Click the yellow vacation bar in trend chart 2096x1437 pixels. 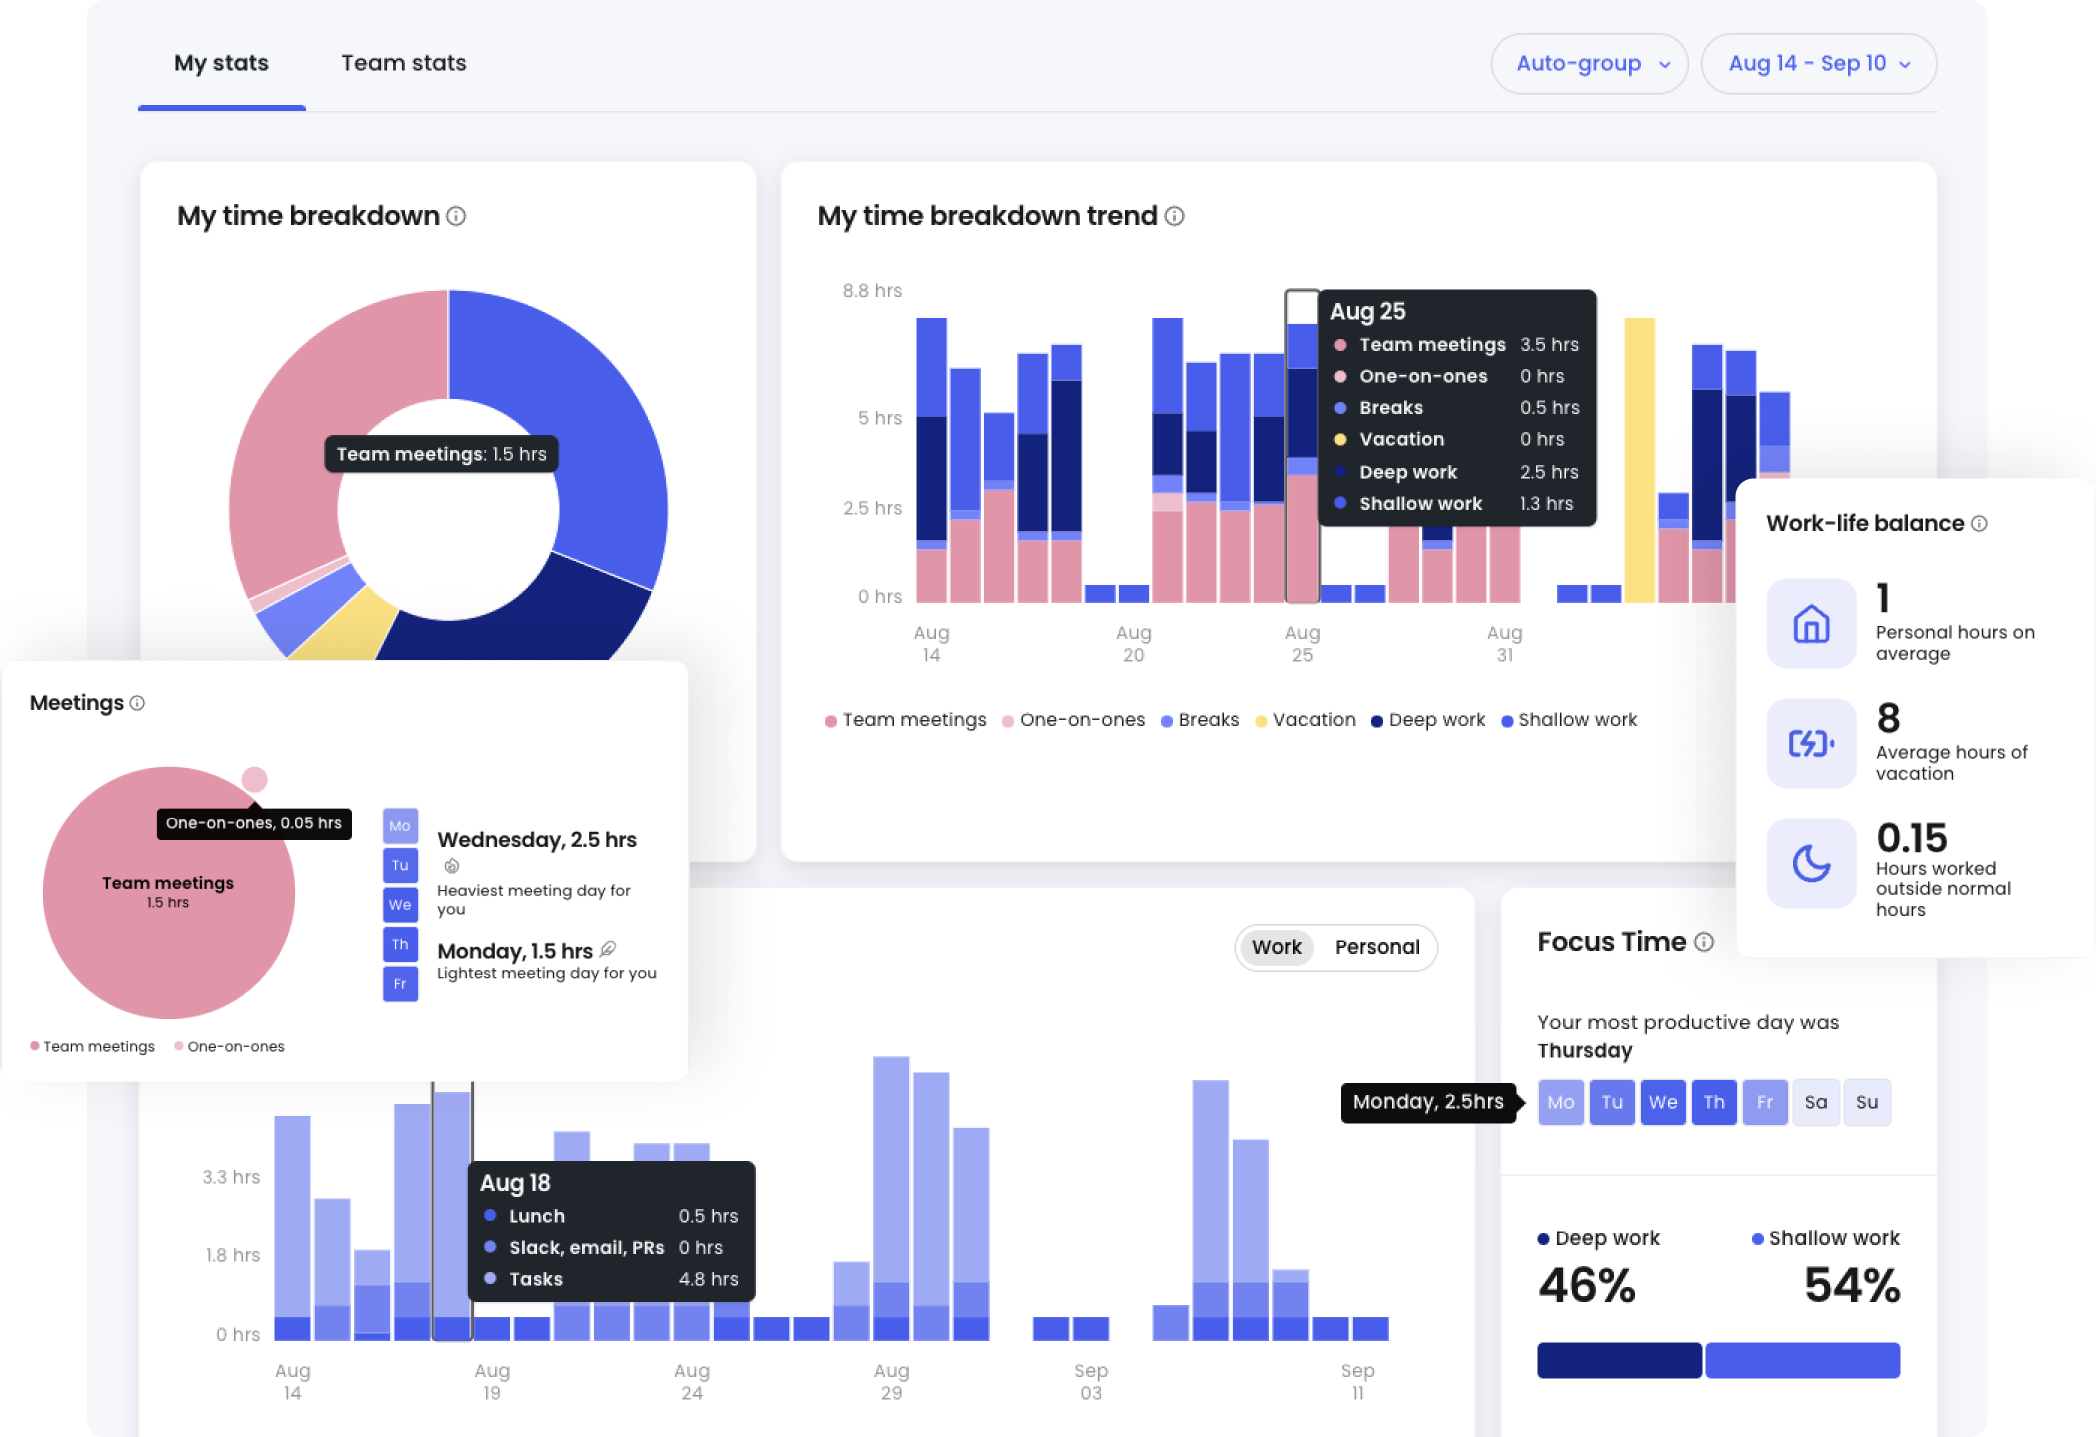tap(1639, 460)
